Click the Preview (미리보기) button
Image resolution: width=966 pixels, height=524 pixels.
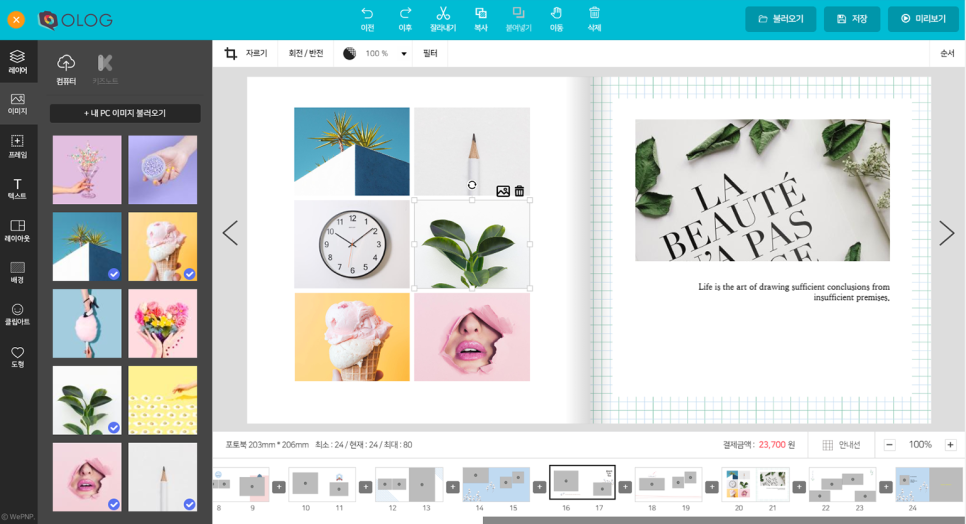click(x=923, y=19)
